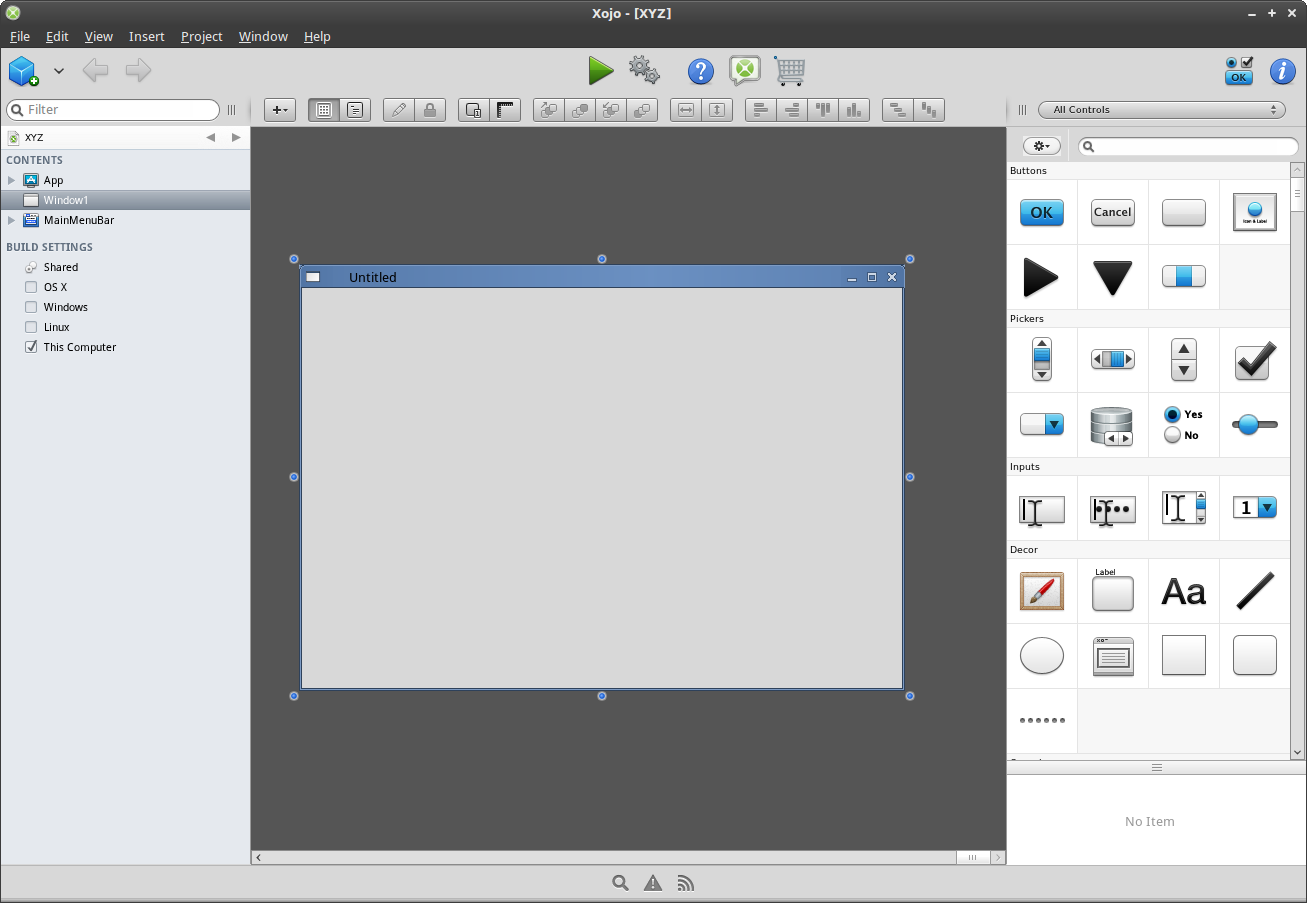Click the OK button control
This screenshot has width=1307, height=903.
1041,212
